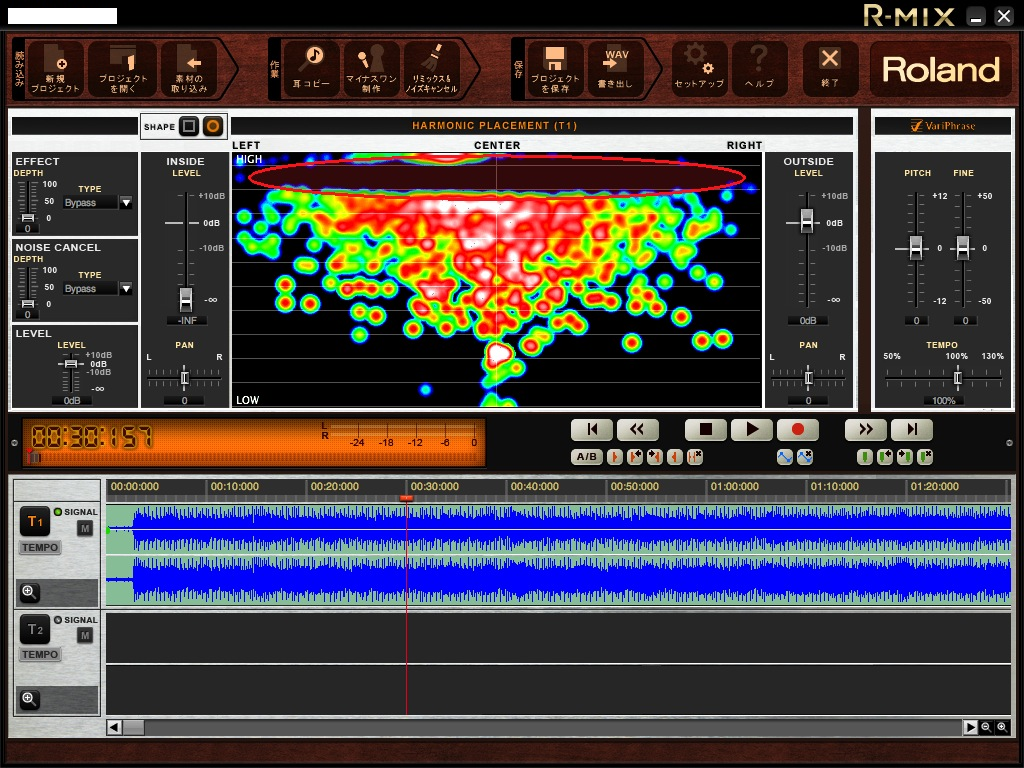Screen dimensions: 1024x768
Task: Add a green marker
Action: pos(865,456)
